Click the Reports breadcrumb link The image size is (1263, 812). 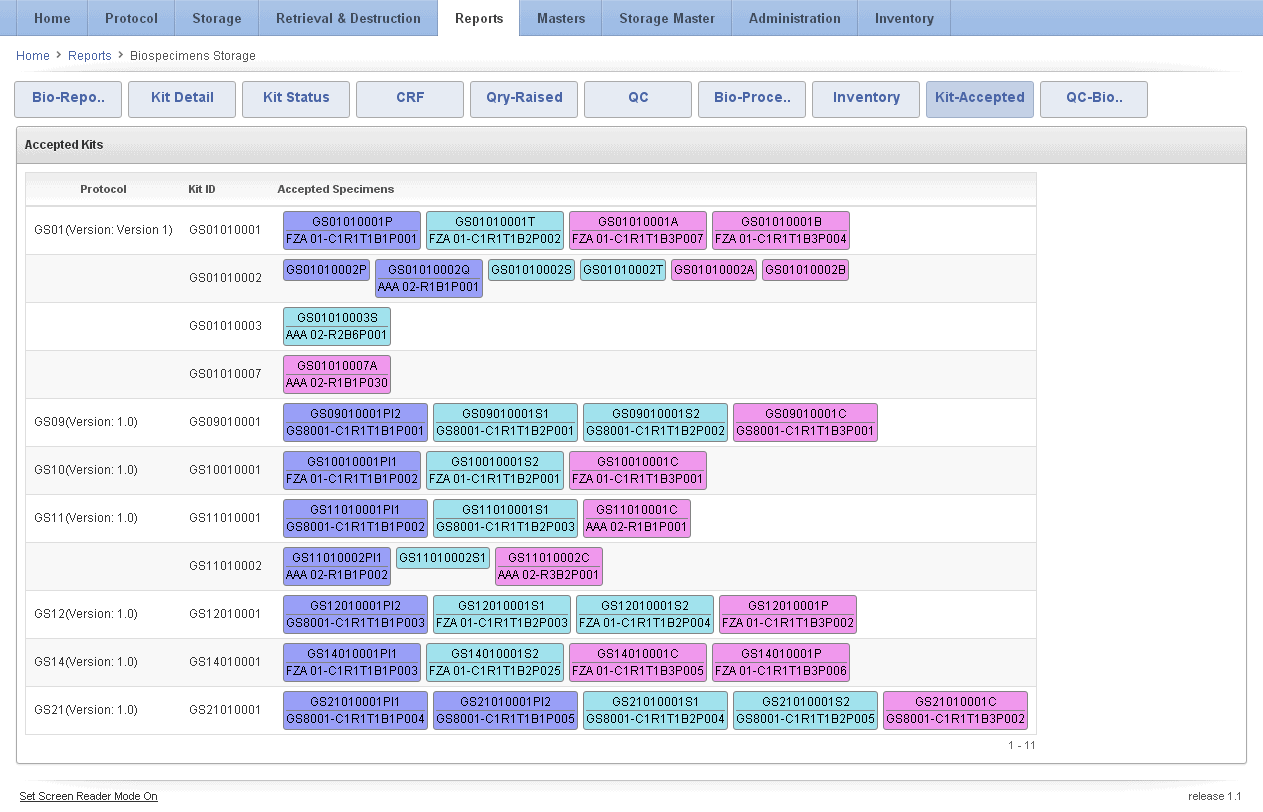point(90,56)
